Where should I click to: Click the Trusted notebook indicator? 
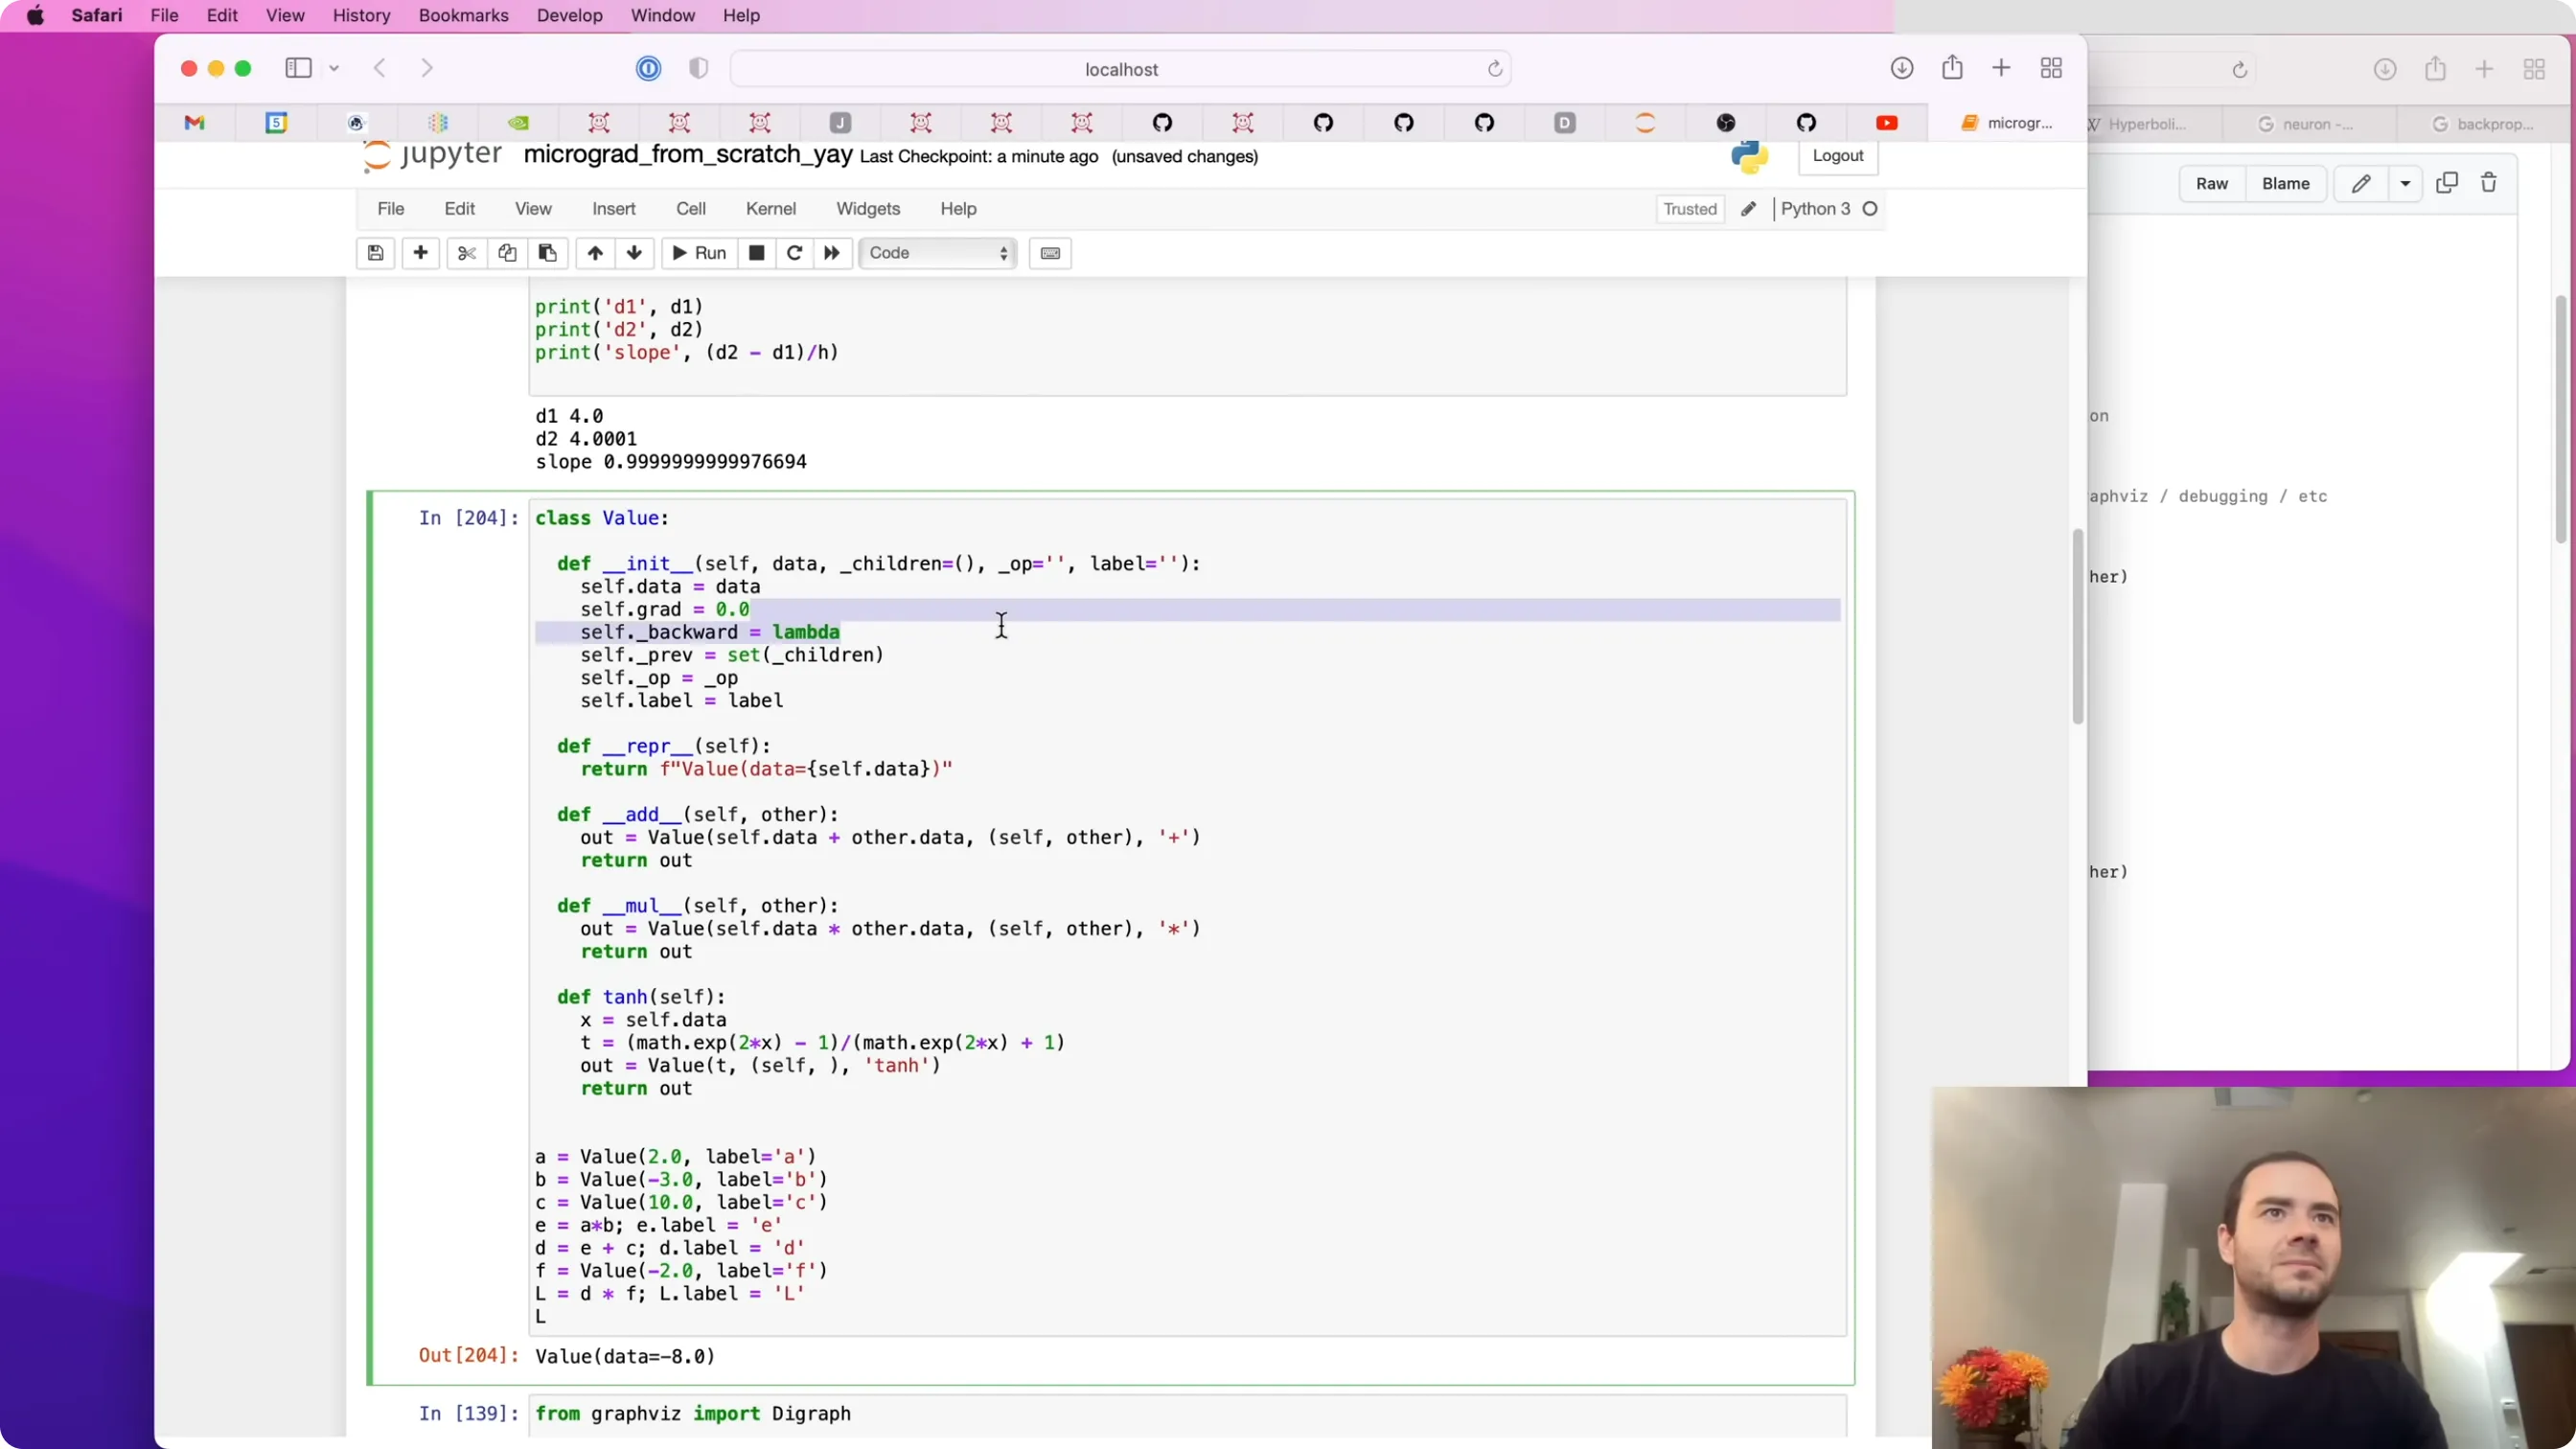1690,209
